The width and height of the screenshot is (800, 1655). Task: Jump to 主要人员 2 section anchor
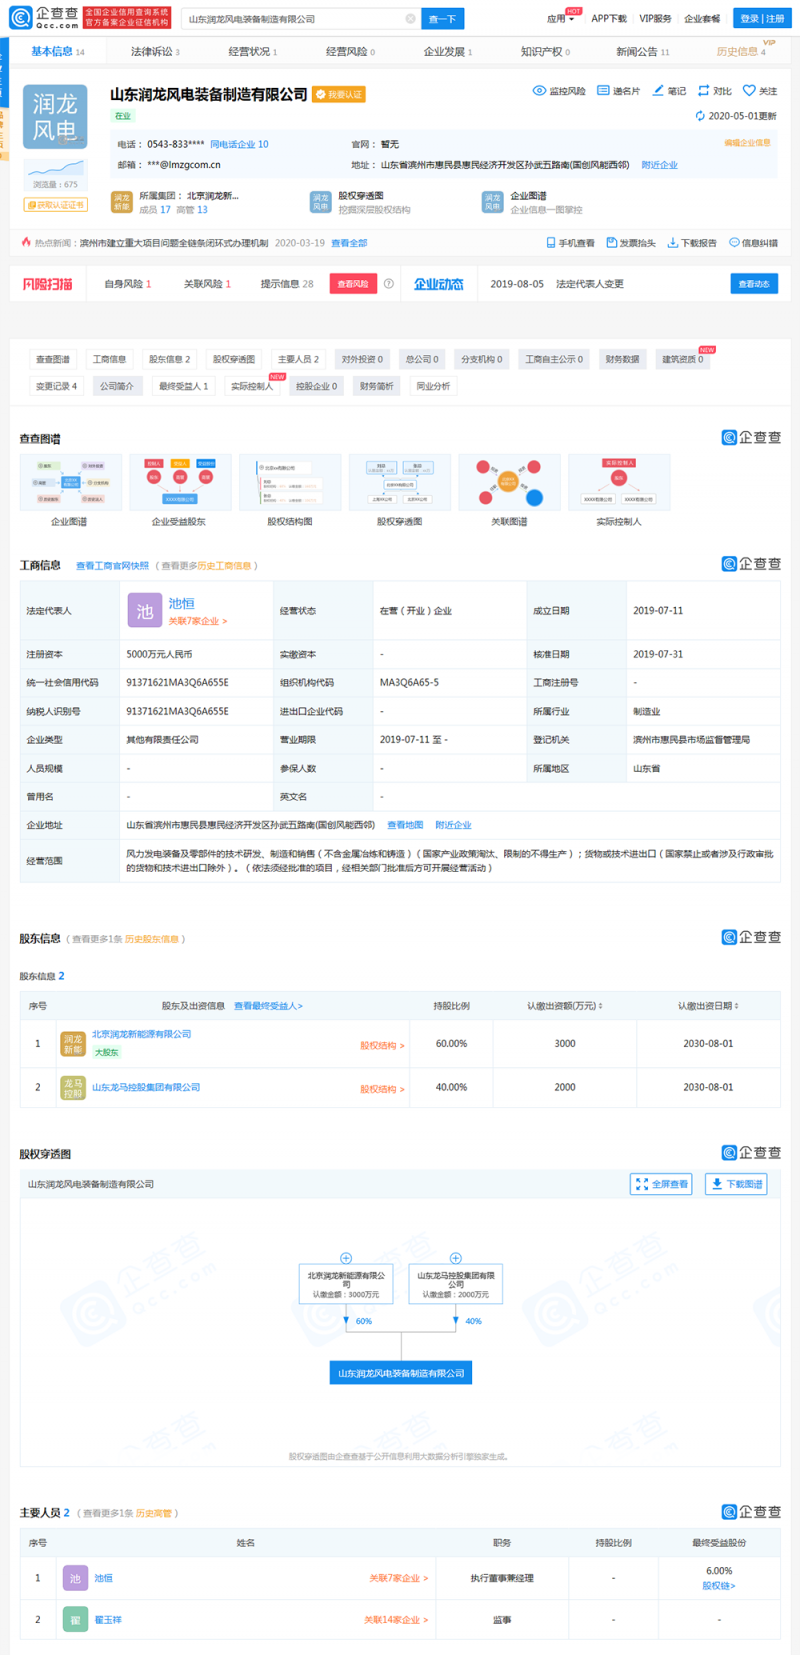pyautogui.click(x=298, y=359)
